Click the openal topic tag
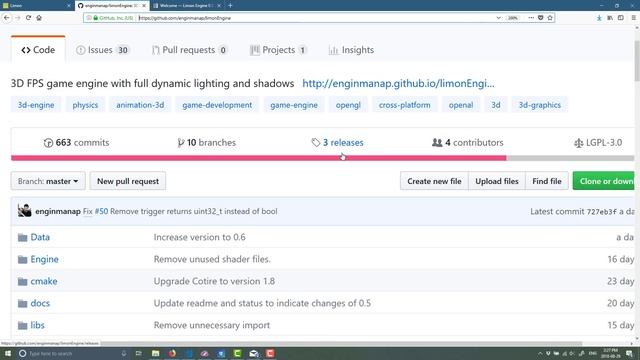Viewport: 640px width, 360px height. click(x=461, y=105)
